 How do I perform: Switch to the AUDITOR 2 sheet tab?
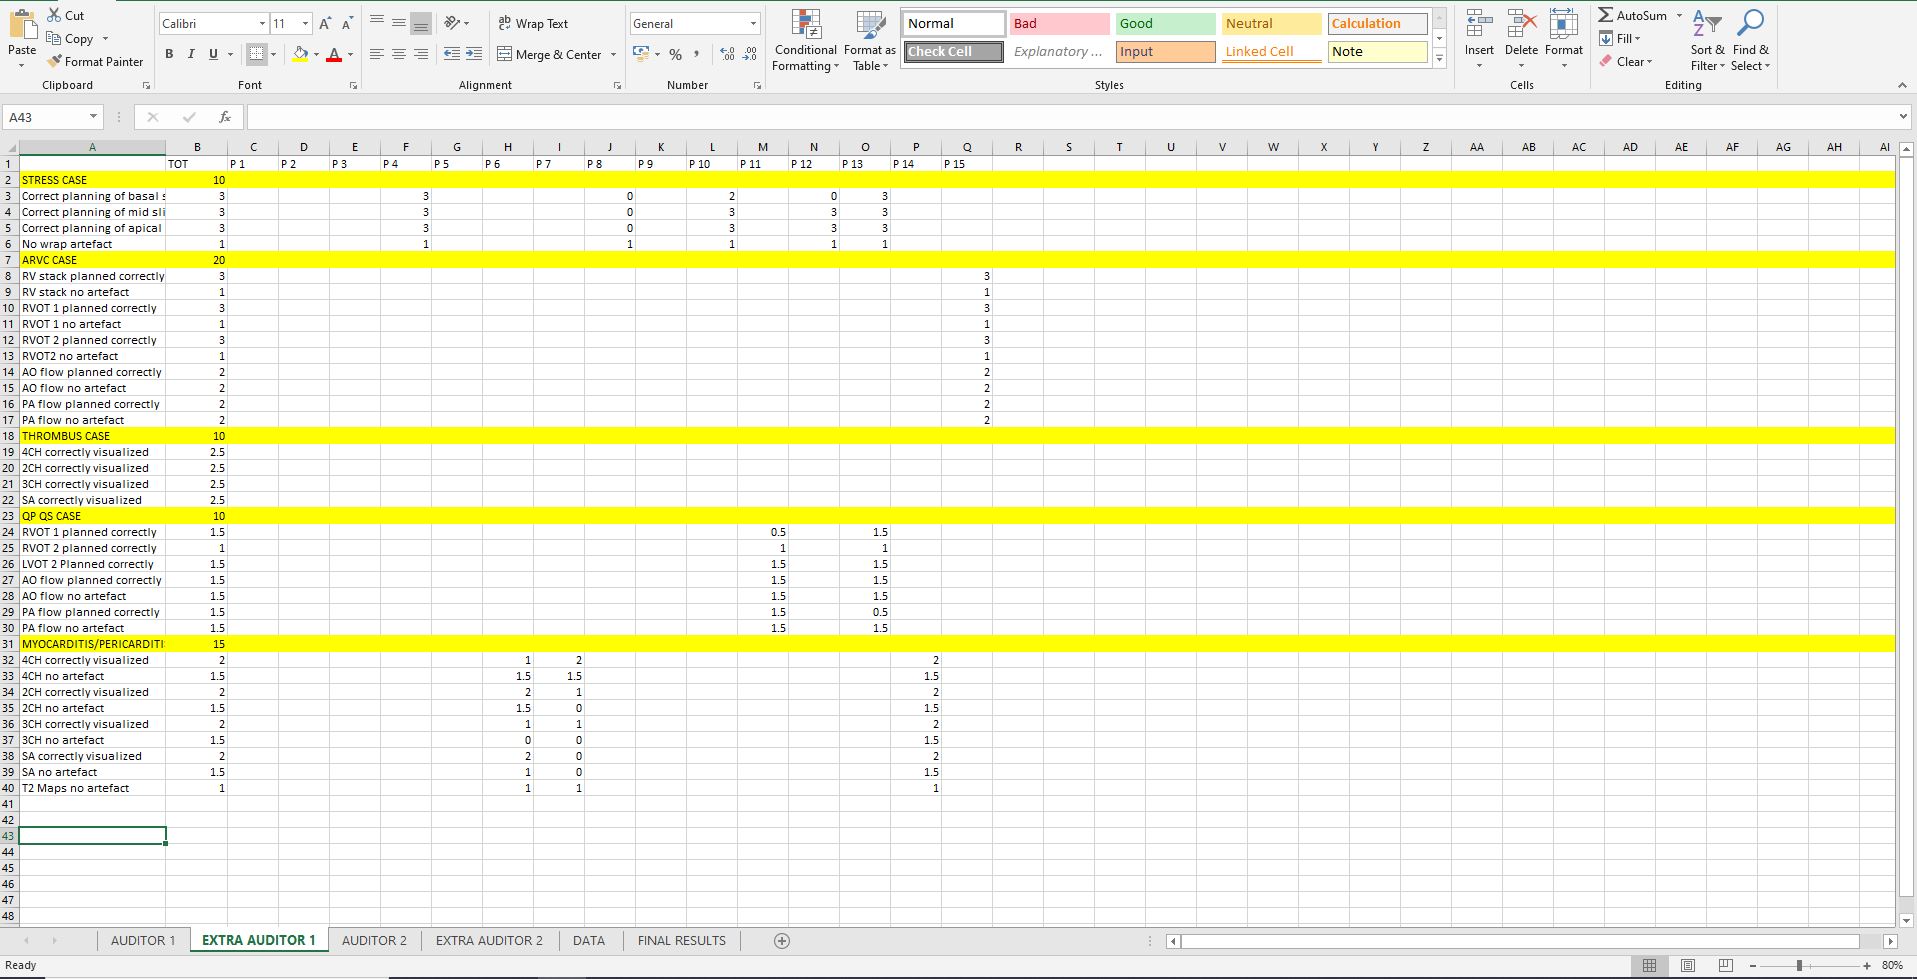[x=374, y=941]
